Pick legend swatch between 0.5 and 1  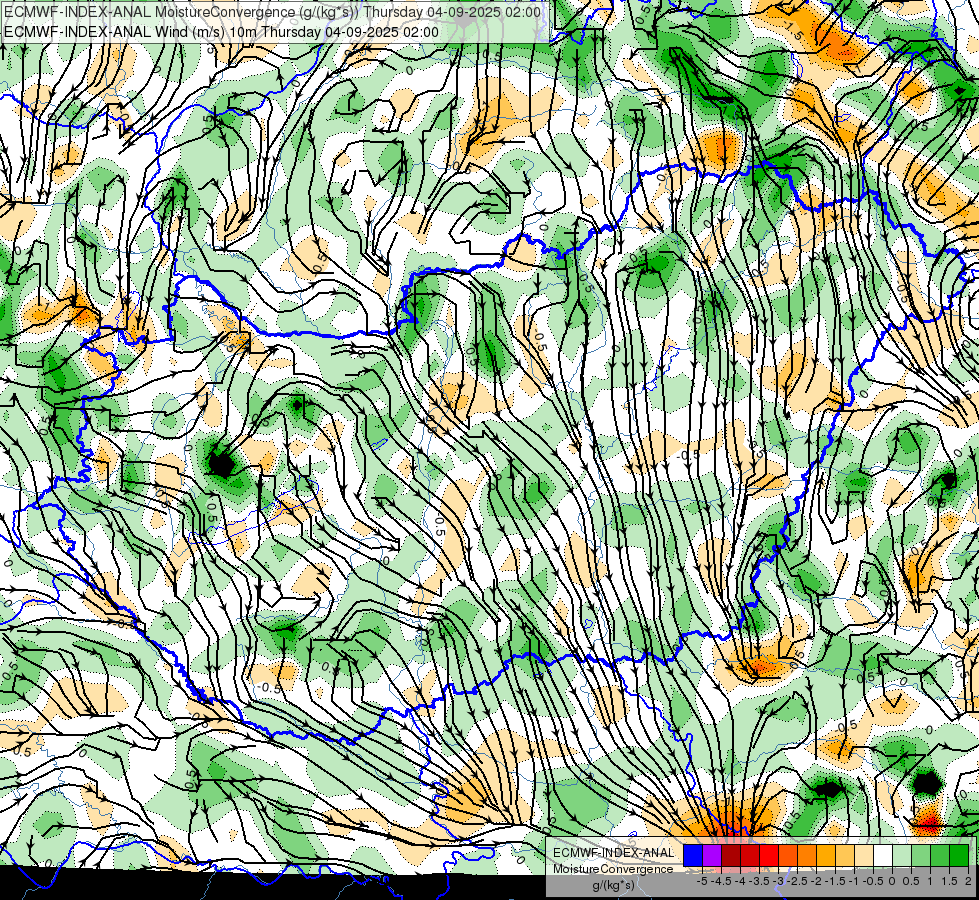(x=921, y=855)
